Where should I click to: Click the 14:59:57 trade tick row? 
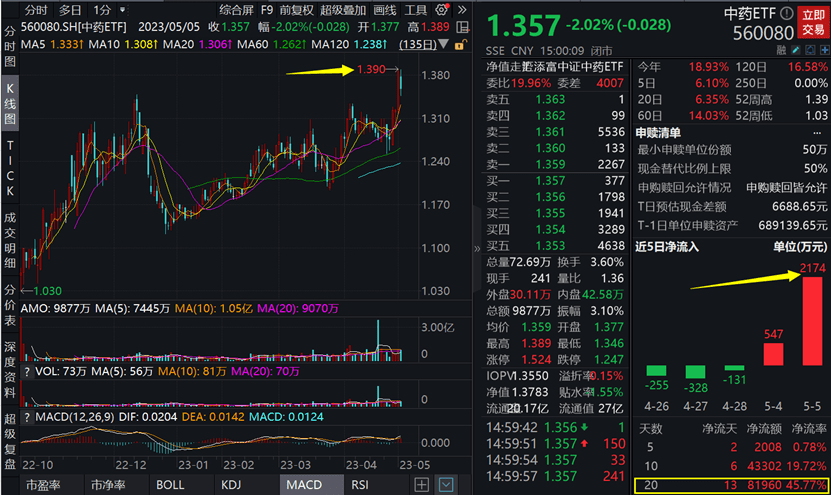click(555, 476)
